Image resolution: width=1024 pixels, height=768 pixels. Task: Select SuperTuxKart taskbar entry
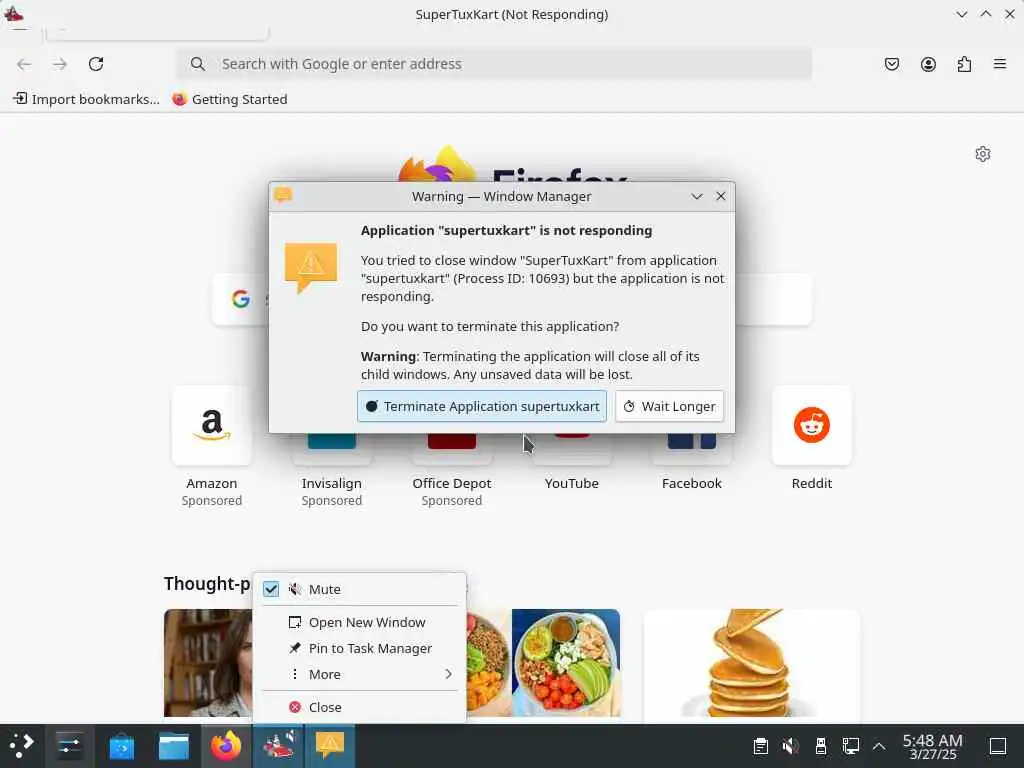click(278, 745)
